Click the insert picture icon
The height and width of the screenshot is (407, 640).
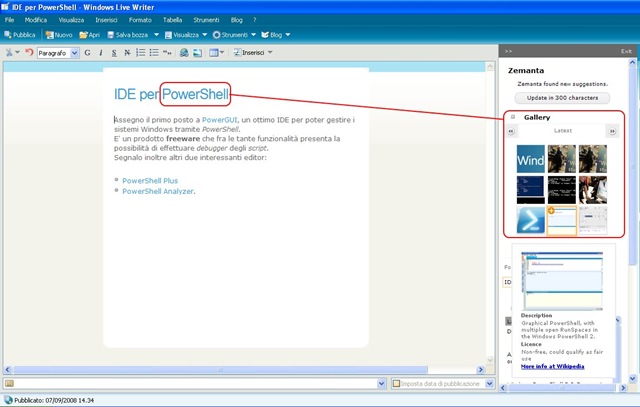pos(198,52)
